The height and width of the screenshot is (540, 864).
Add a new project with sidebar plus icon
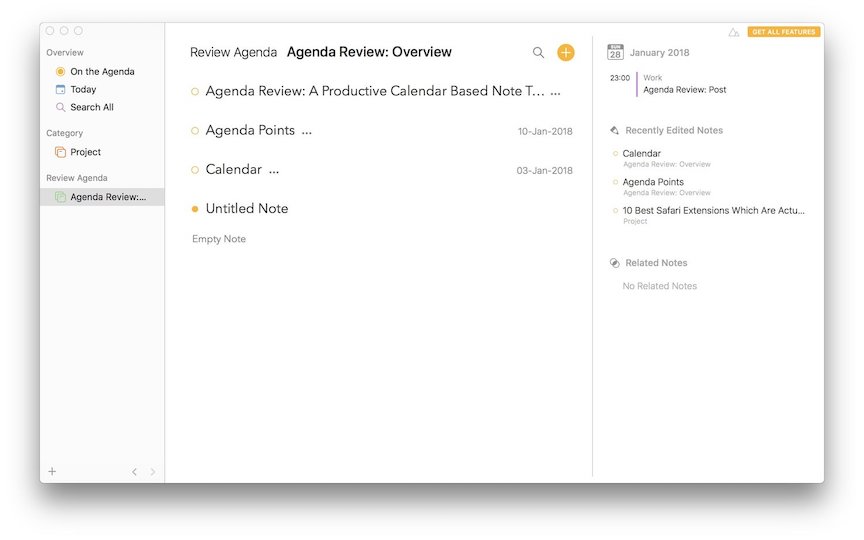click(52, 472)
